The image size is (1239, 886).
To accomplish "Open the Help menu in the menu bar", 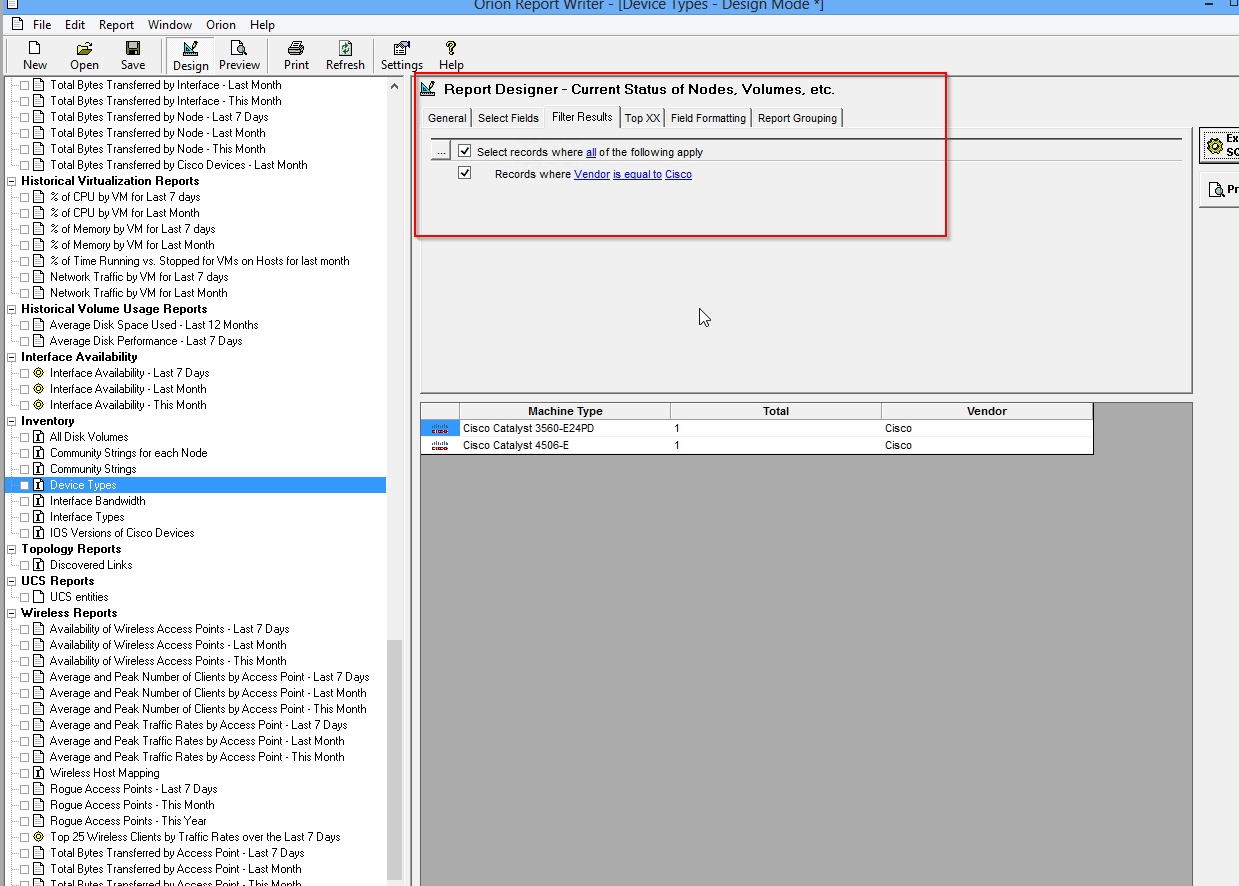I will tap(262, 25).
